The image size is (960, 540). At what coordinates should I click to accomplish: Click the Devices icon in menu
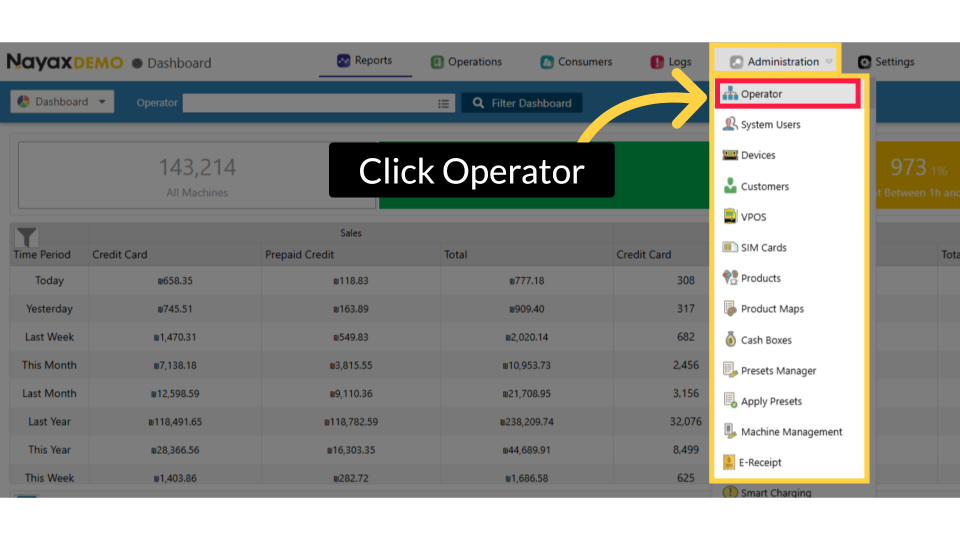pos(730,155)
